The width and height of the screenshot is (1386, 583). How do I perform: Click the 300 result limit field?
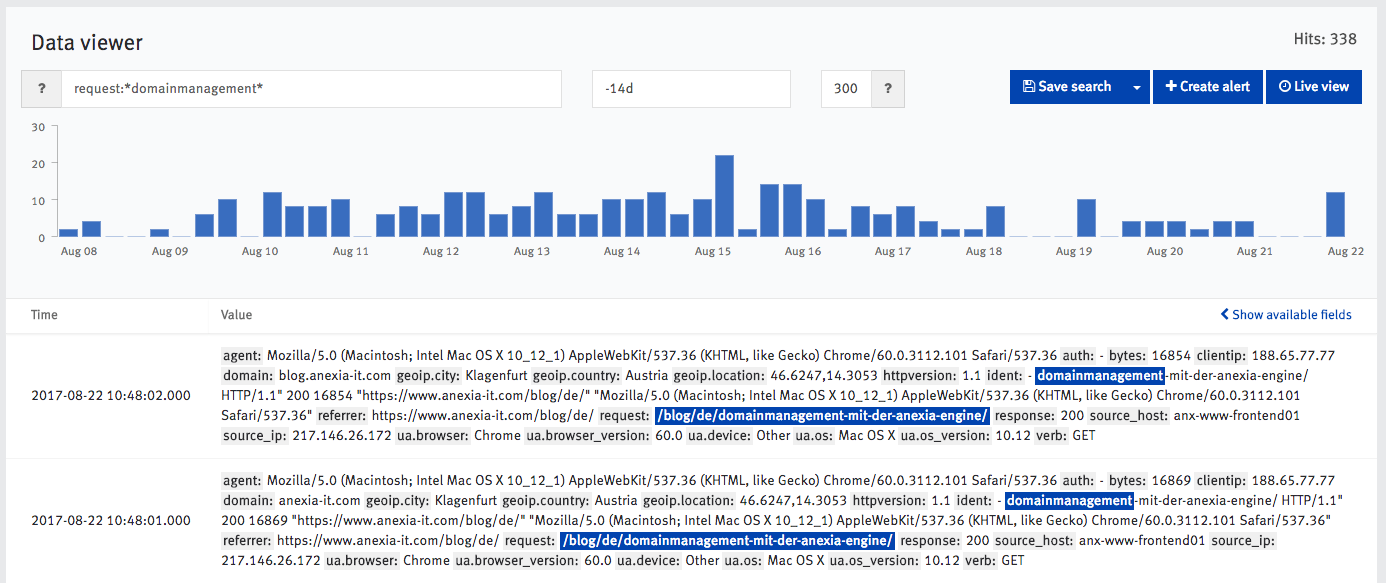tap(846, 88)
